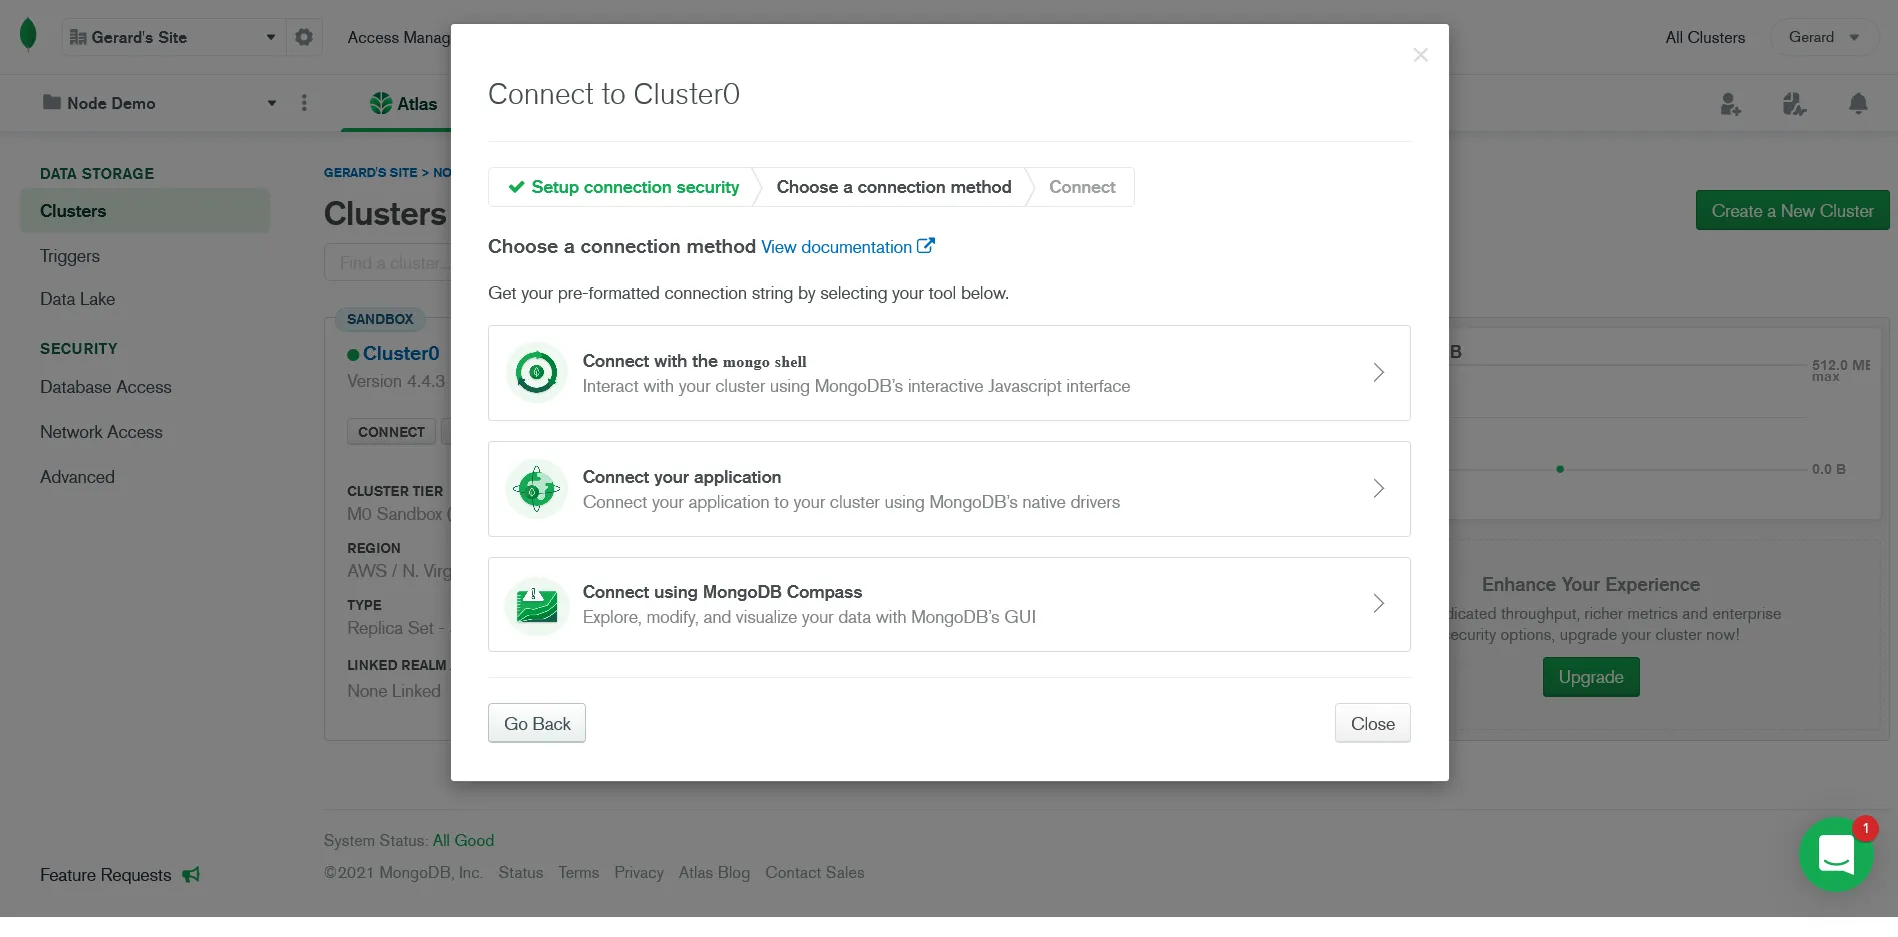Open project options three-dots menu
The image size is (1898, 937).
tap(304, 103)
